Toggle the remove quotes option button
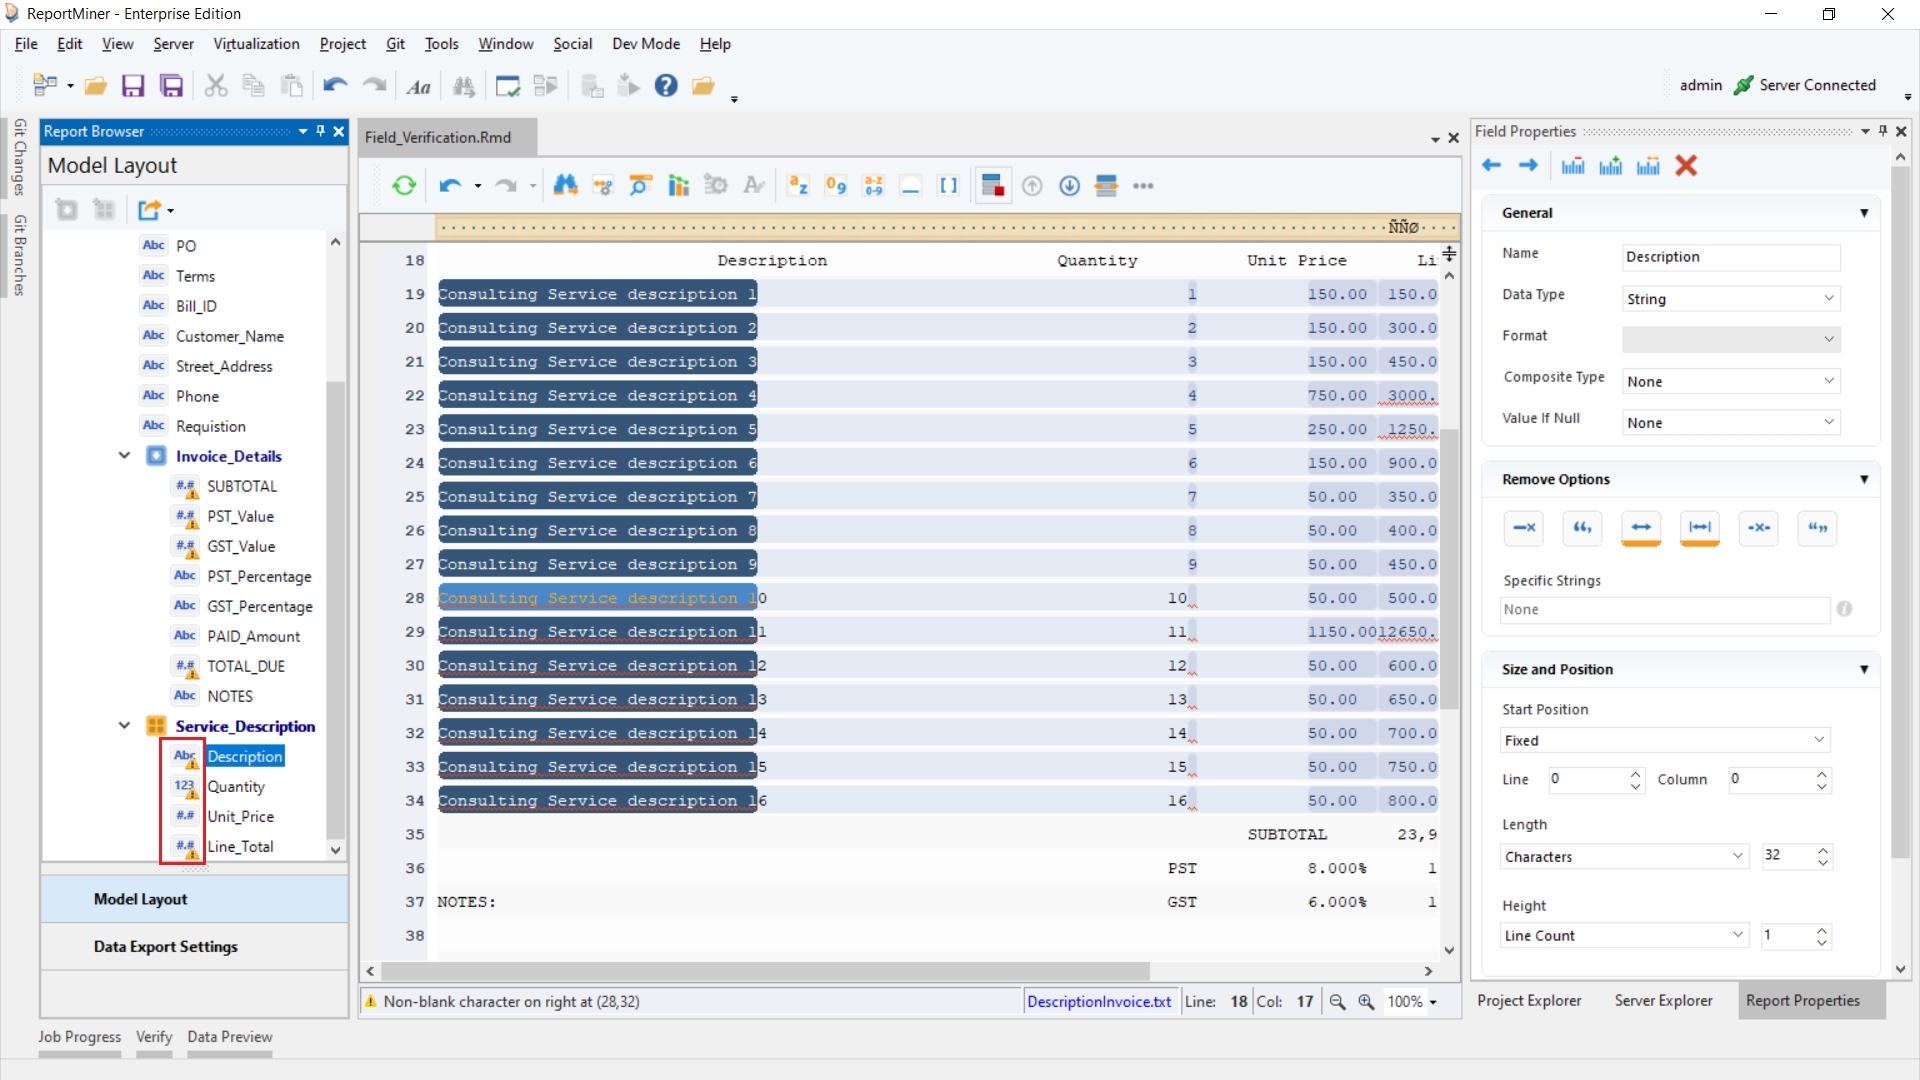The height and width of the screenshot is (1080, 1920). [x=1817, y=528]
